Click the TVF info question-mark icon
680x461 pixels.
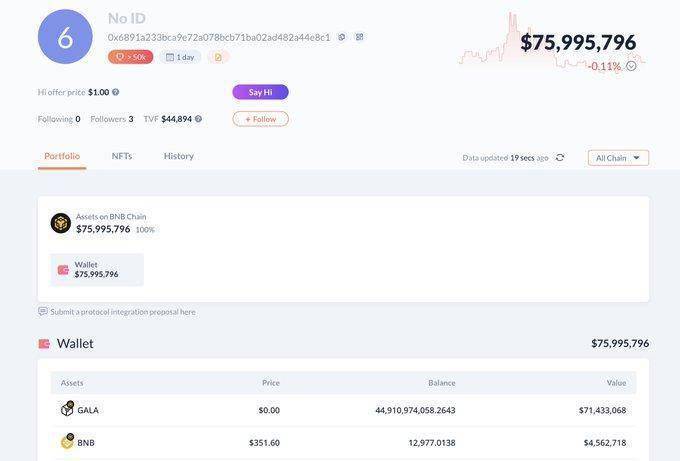click(x=198, y=119)
